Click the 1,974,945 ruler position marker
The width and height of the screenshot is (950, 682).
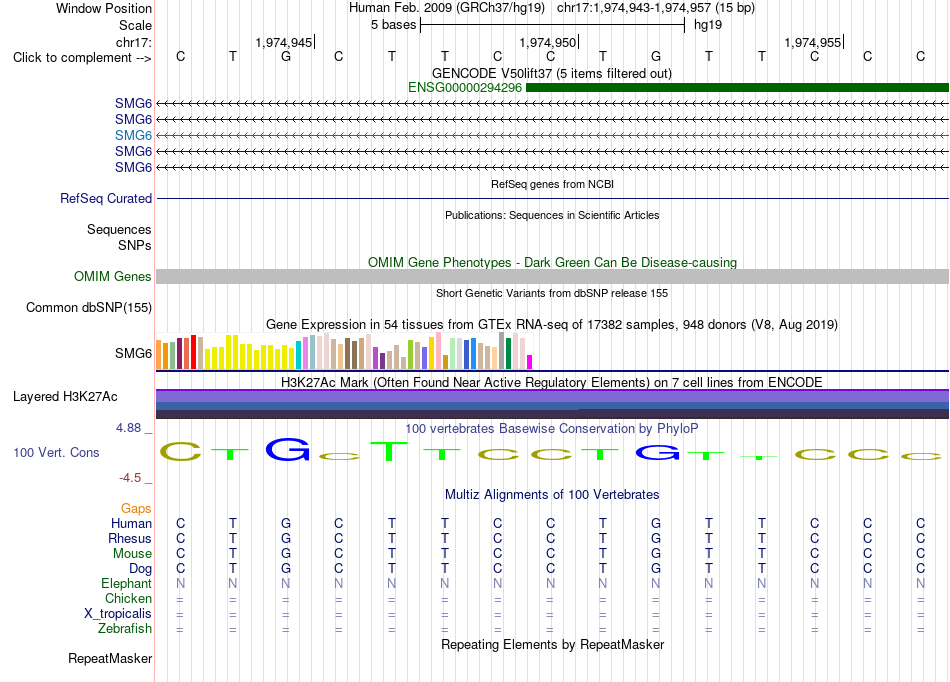284,42
